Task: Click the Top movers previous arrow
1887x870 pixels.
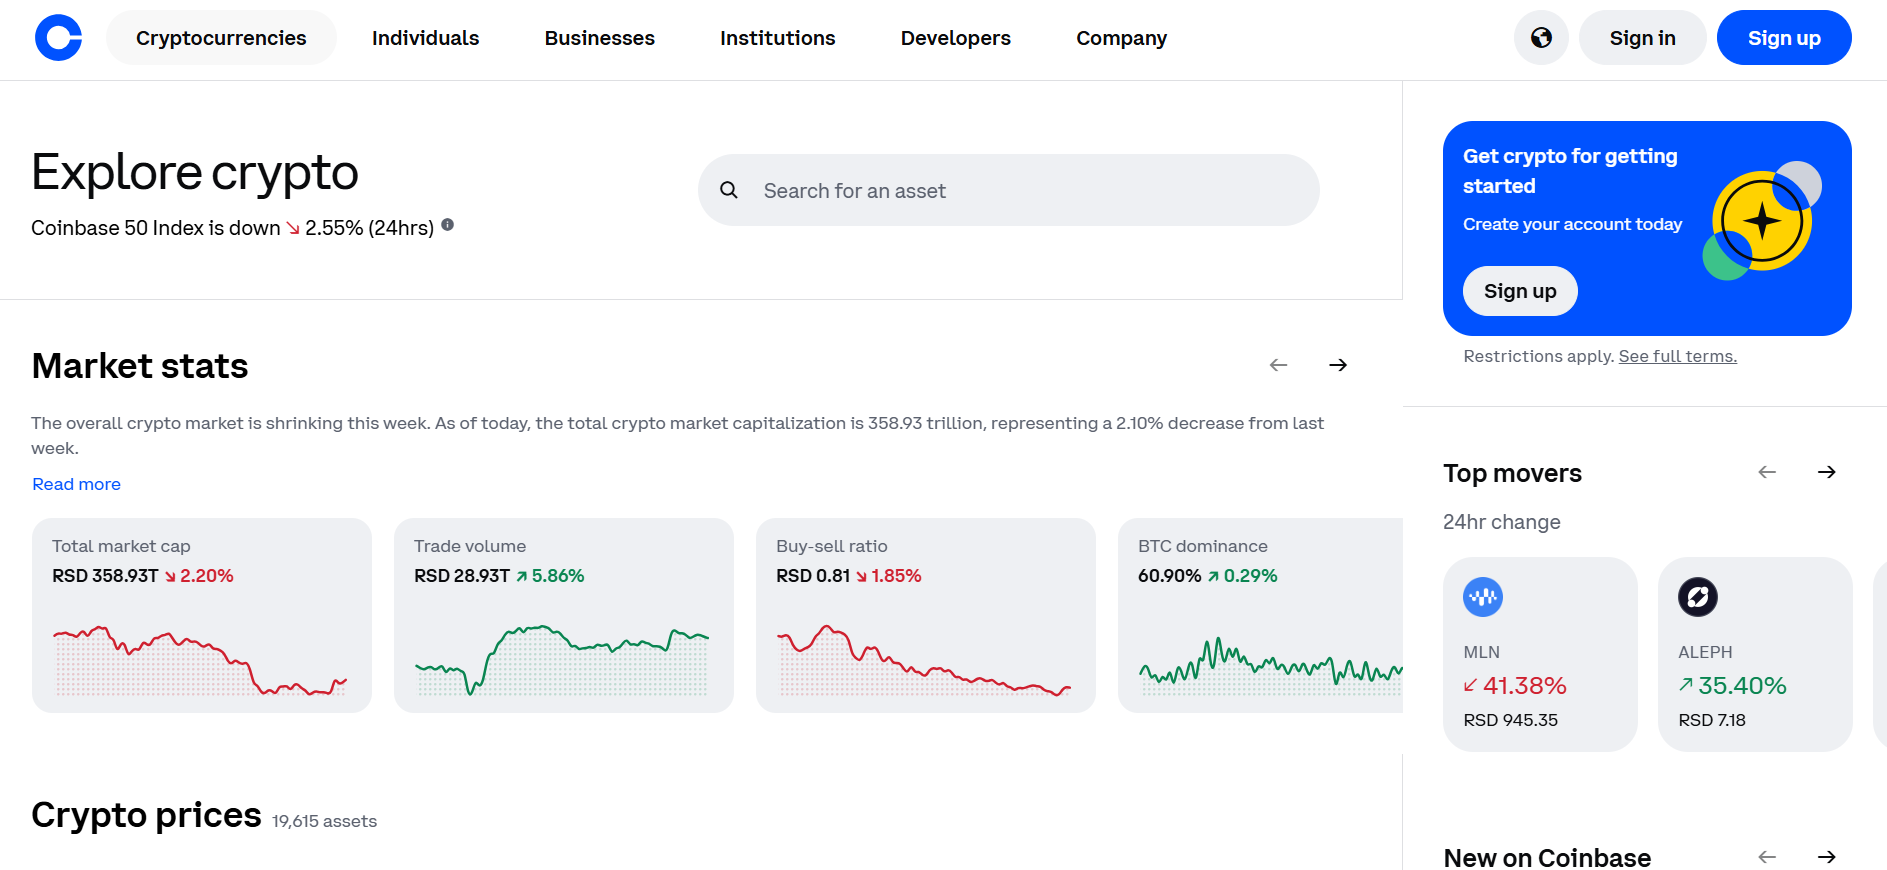Action: (x=1767, y=472)
